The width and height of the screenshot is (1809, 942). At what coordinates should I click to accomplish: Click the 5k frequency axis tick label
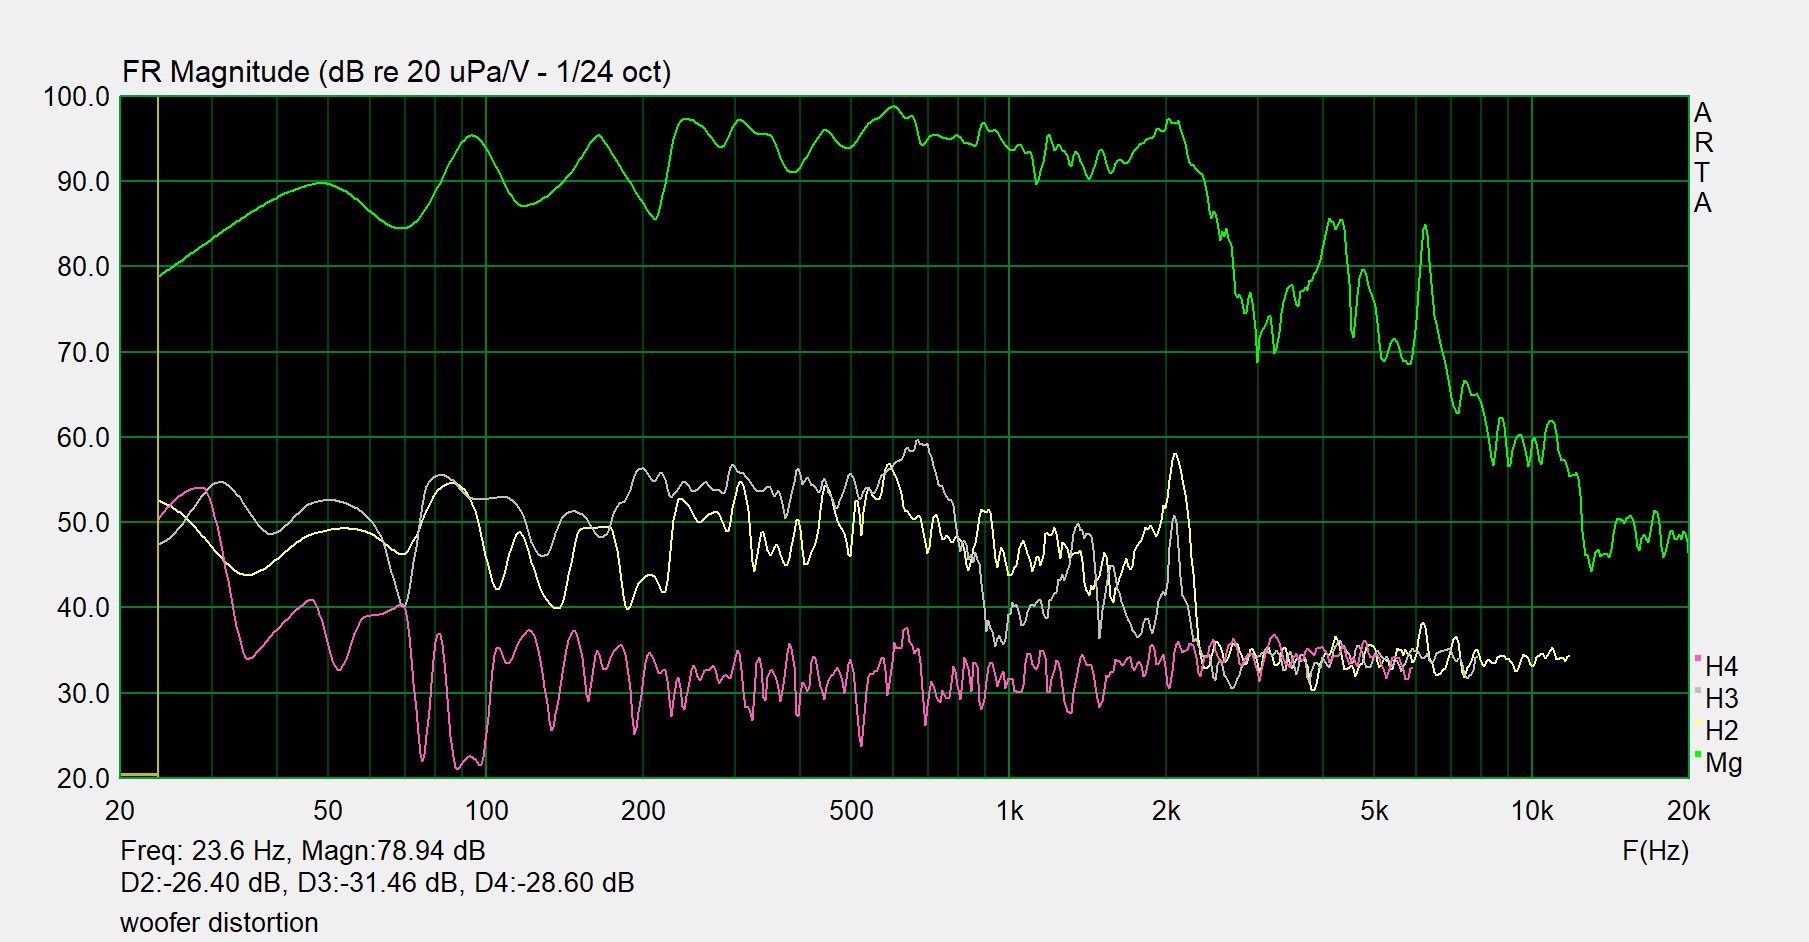coord(1374,811)
